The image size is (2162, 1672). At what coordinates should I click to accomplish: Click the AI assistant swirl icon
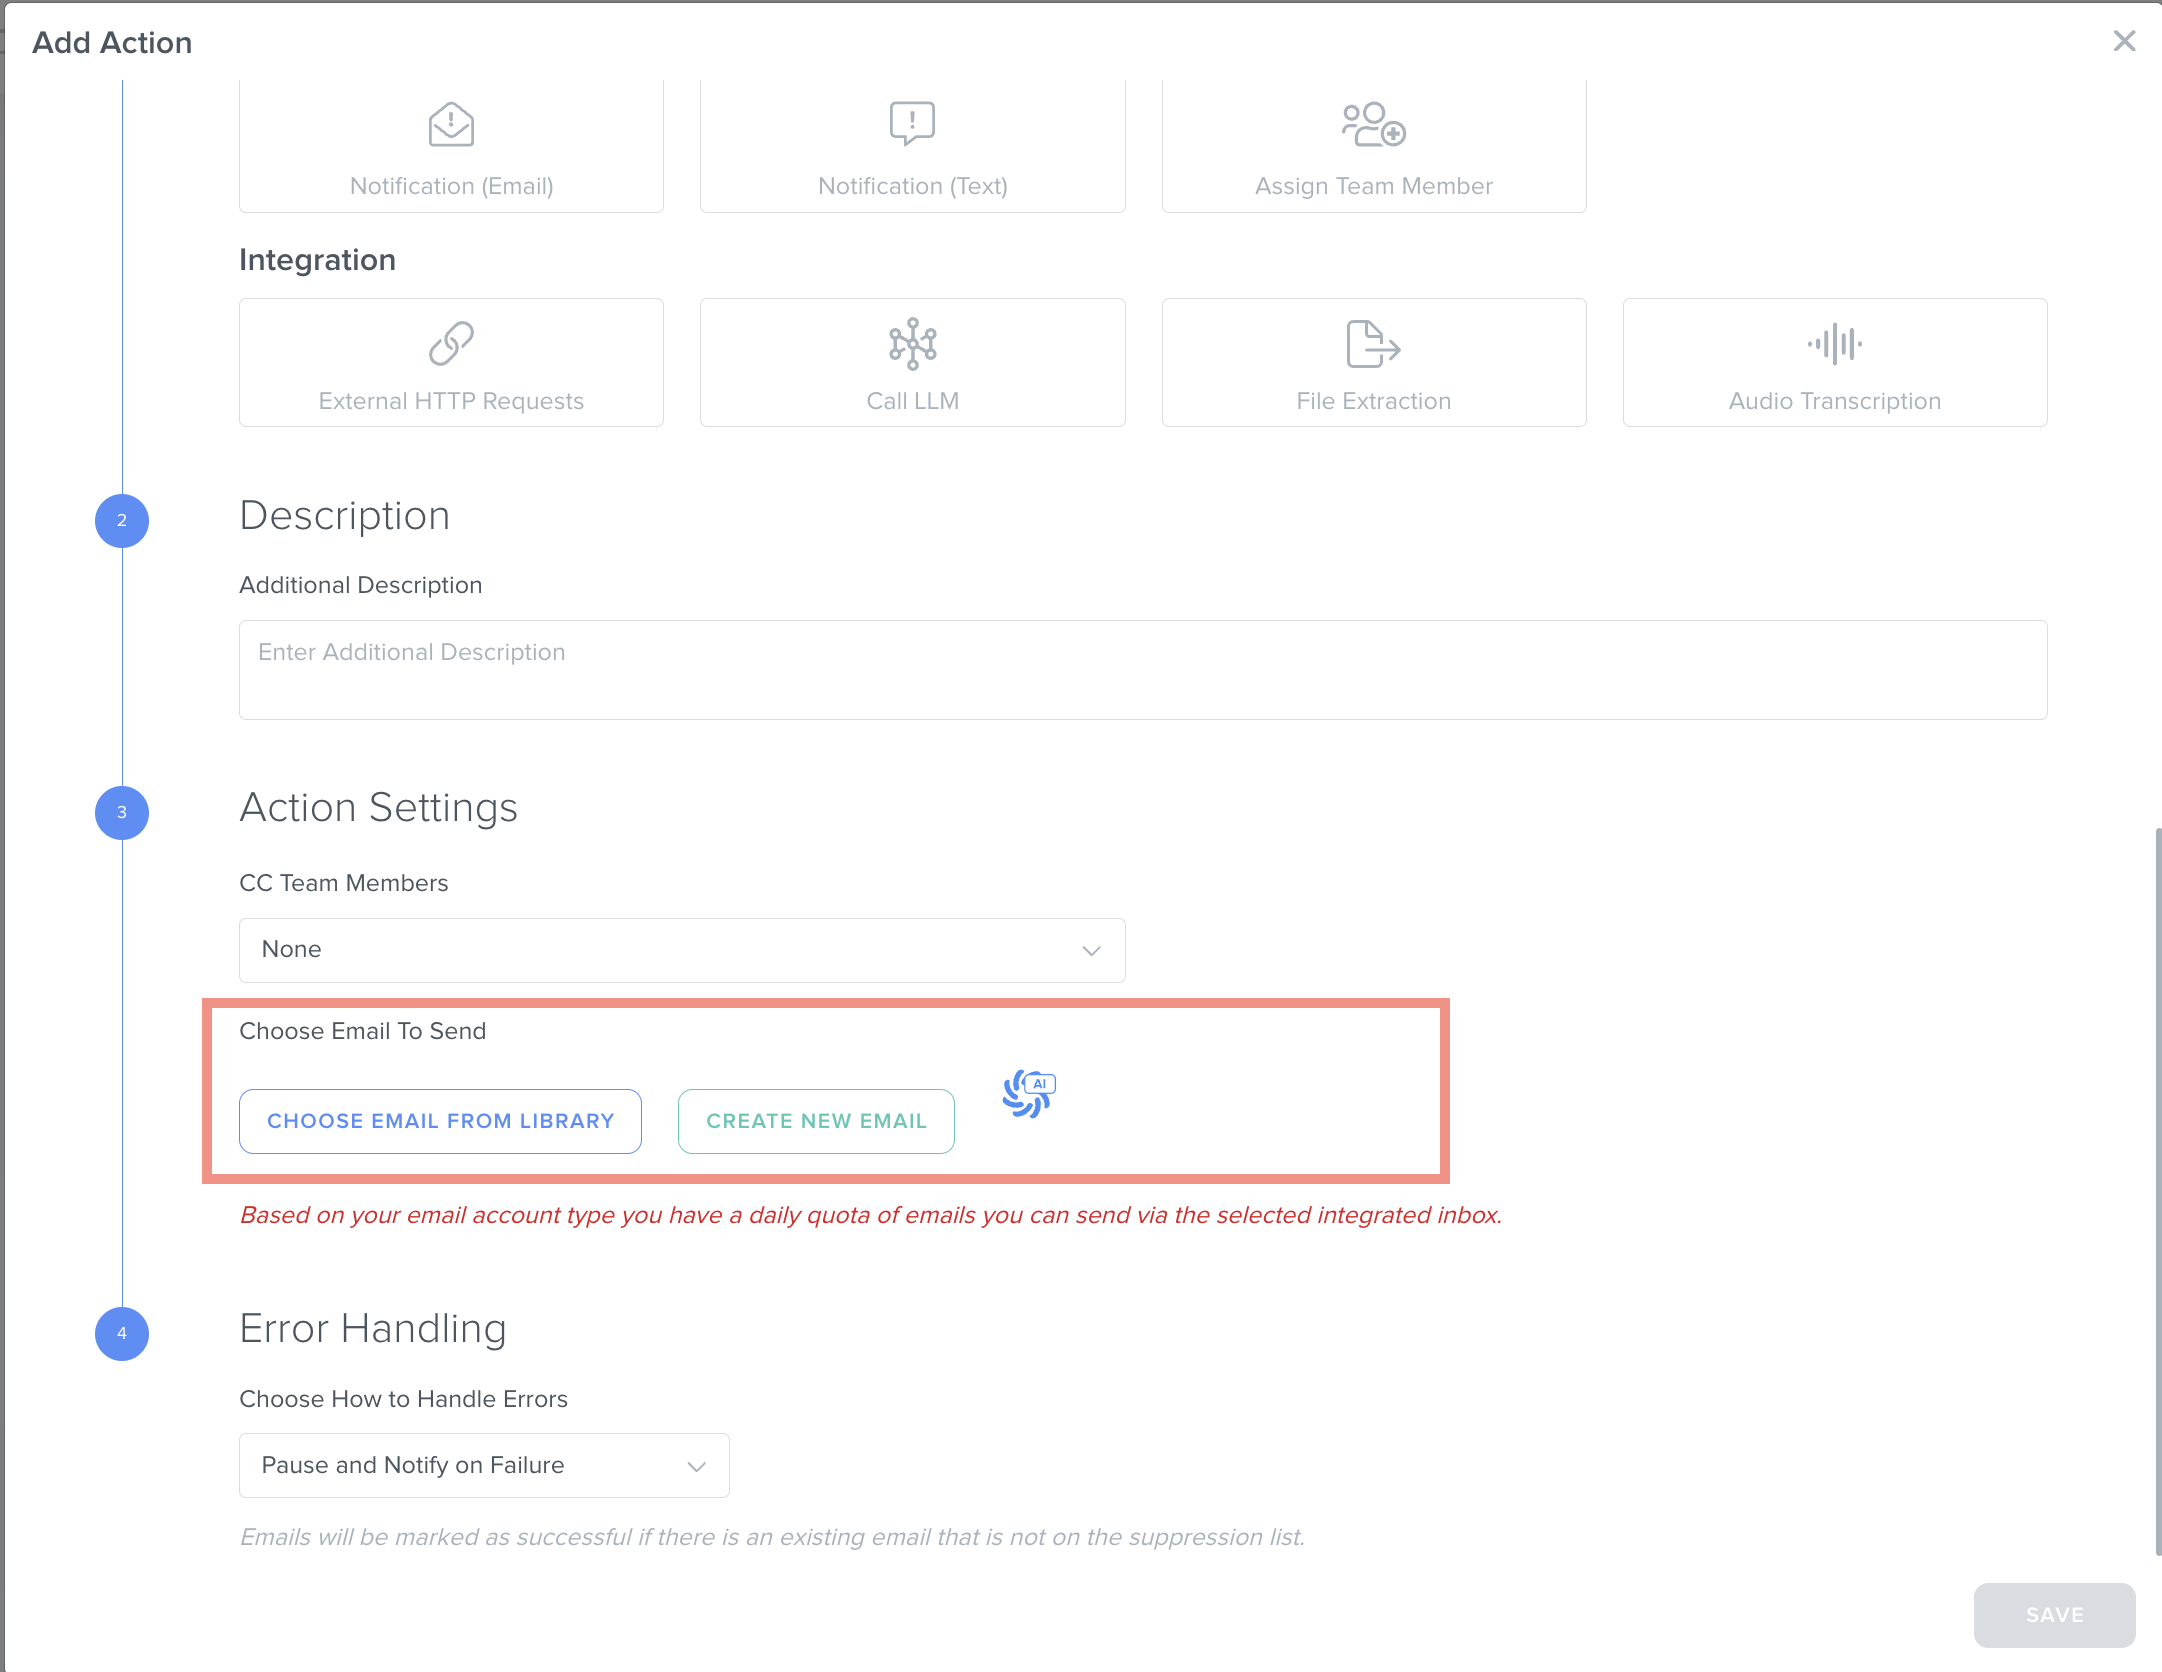(x=1028, y=1093)
